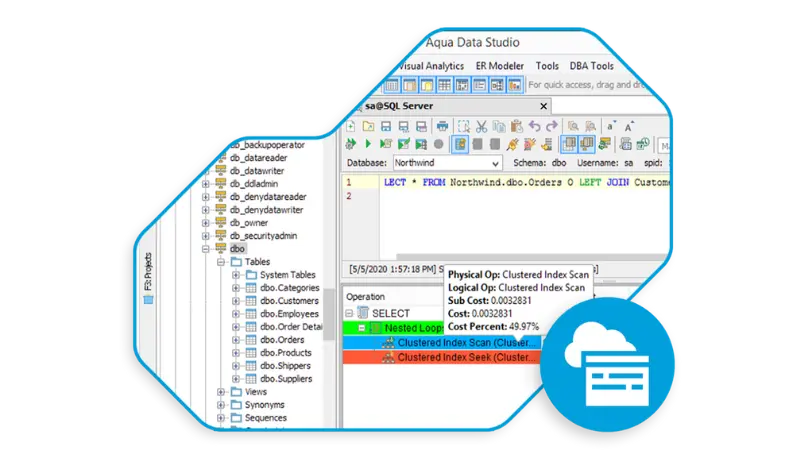800x450 pixels.
Task: Select the Sequences folder
Action: tap(265, 418)
